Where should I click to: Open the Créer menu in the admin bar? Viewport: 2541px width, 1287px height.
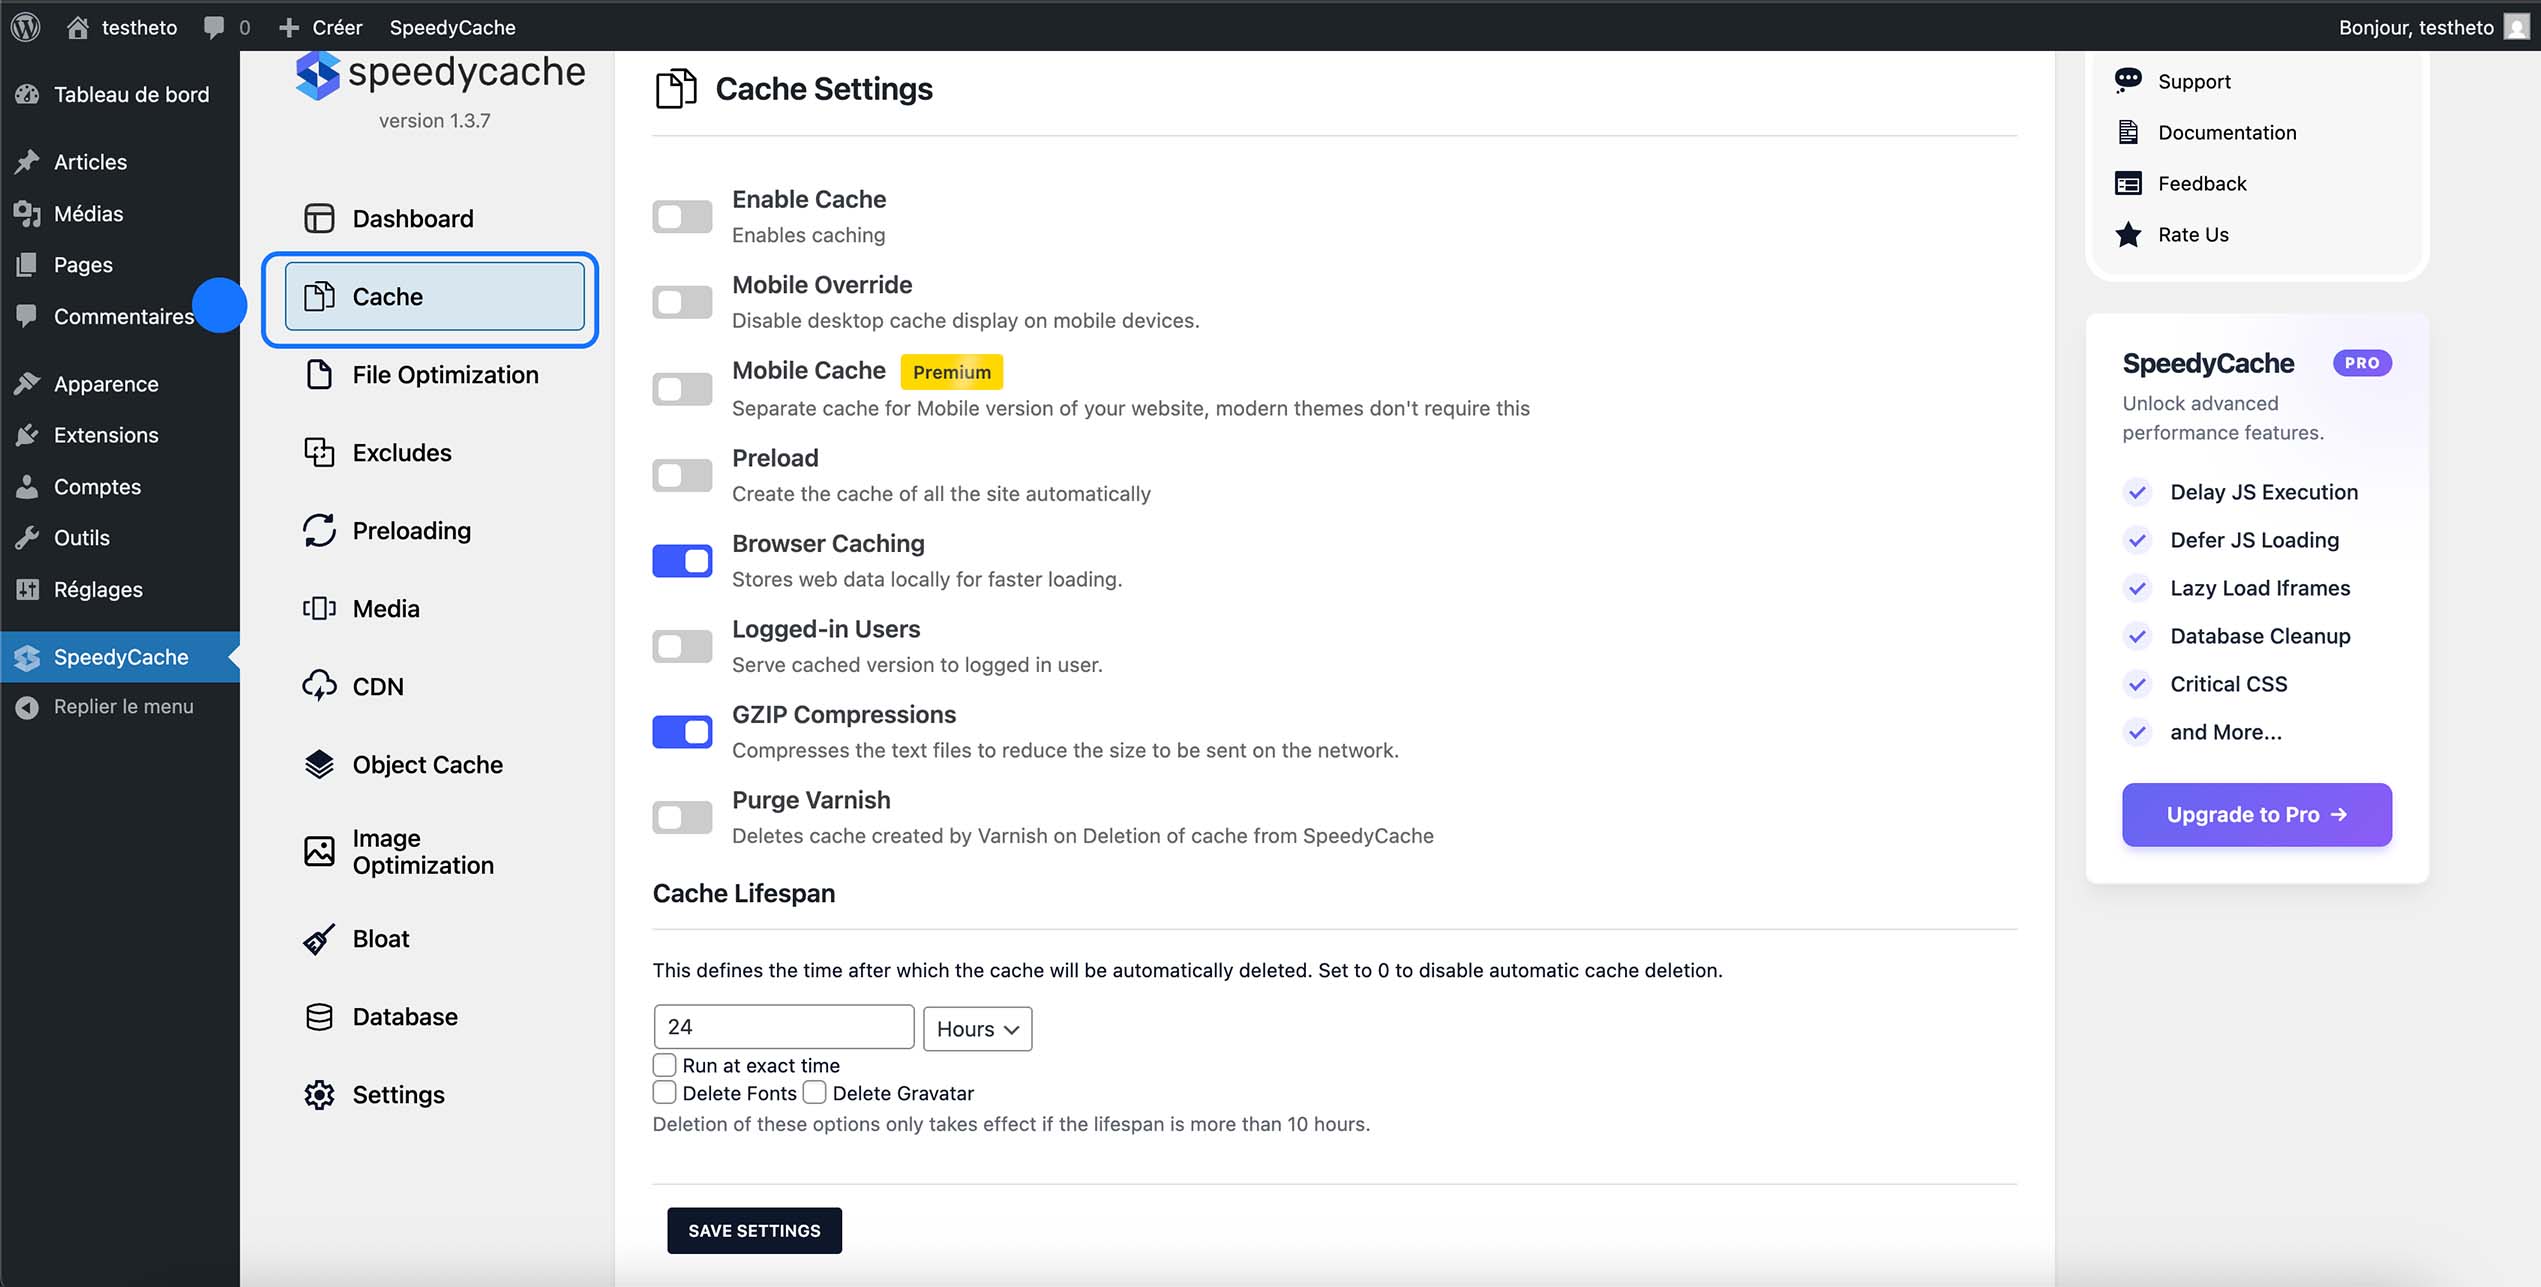(x=320, y=27)
